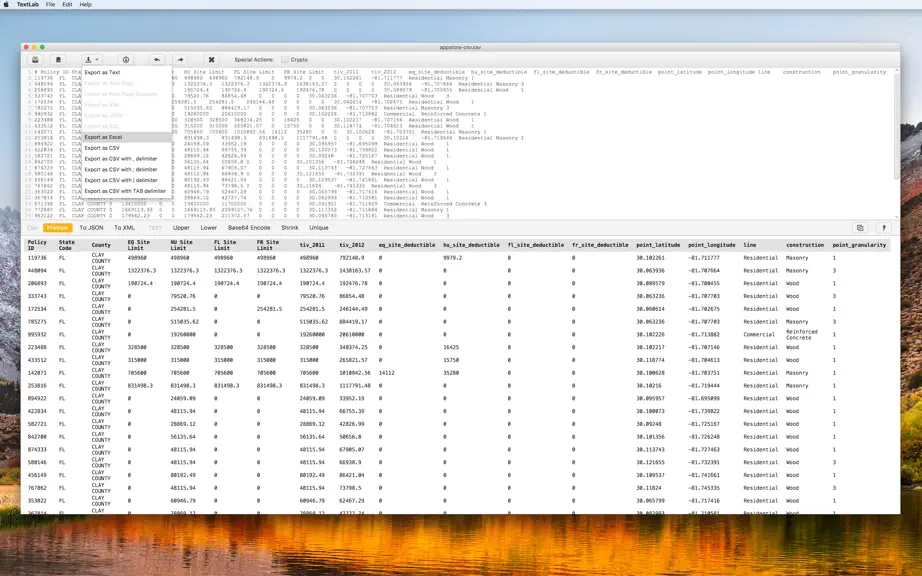Click the point_latitude column header in preview
The height and width of the screenshot is (576, 922).
(x=658, y=245)
